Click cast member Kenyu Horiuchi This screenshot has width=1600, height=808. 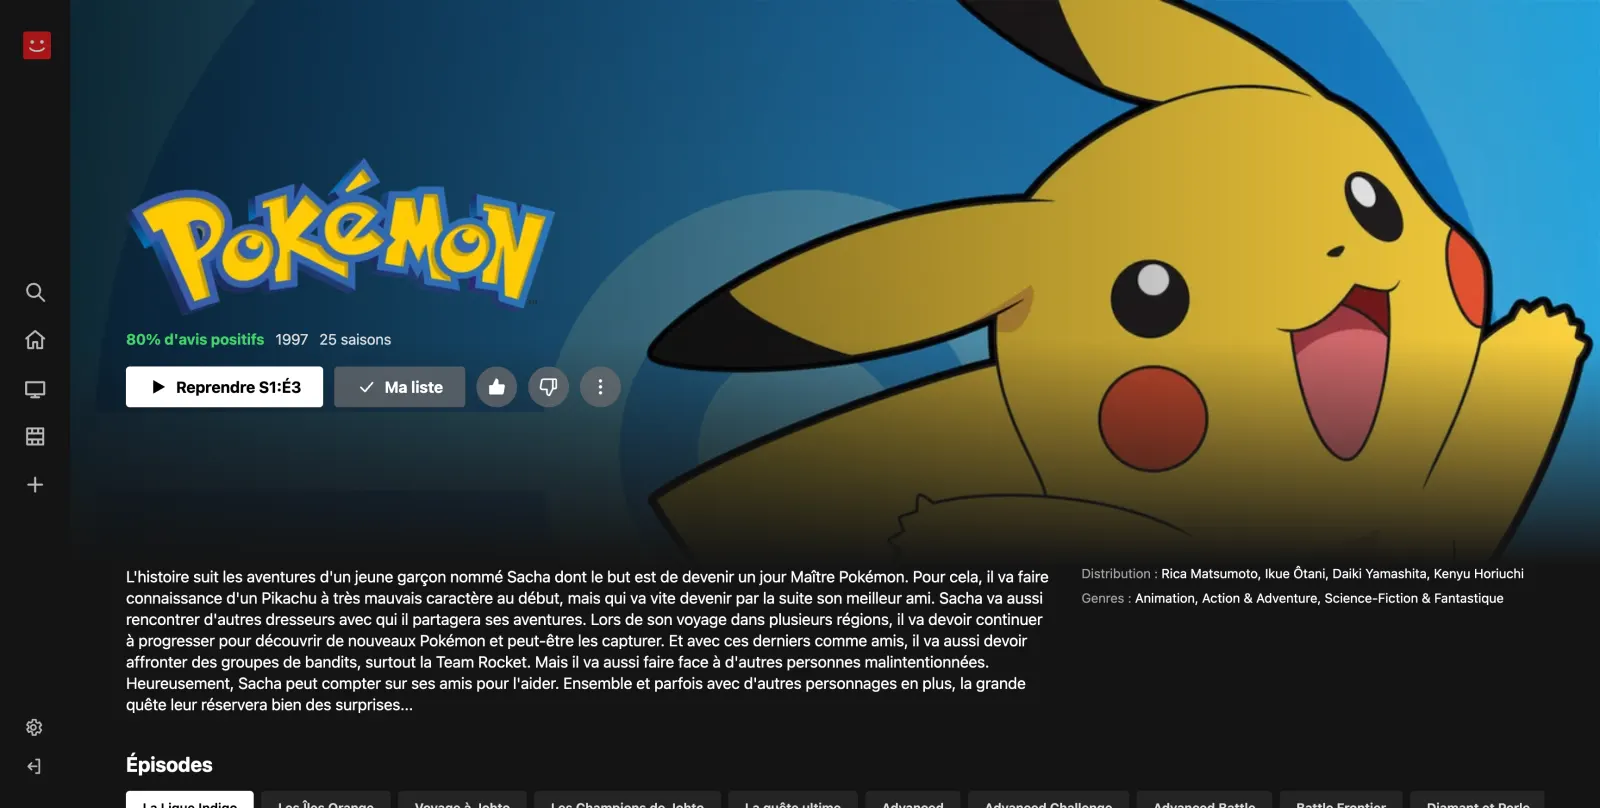coord(1479,574)
